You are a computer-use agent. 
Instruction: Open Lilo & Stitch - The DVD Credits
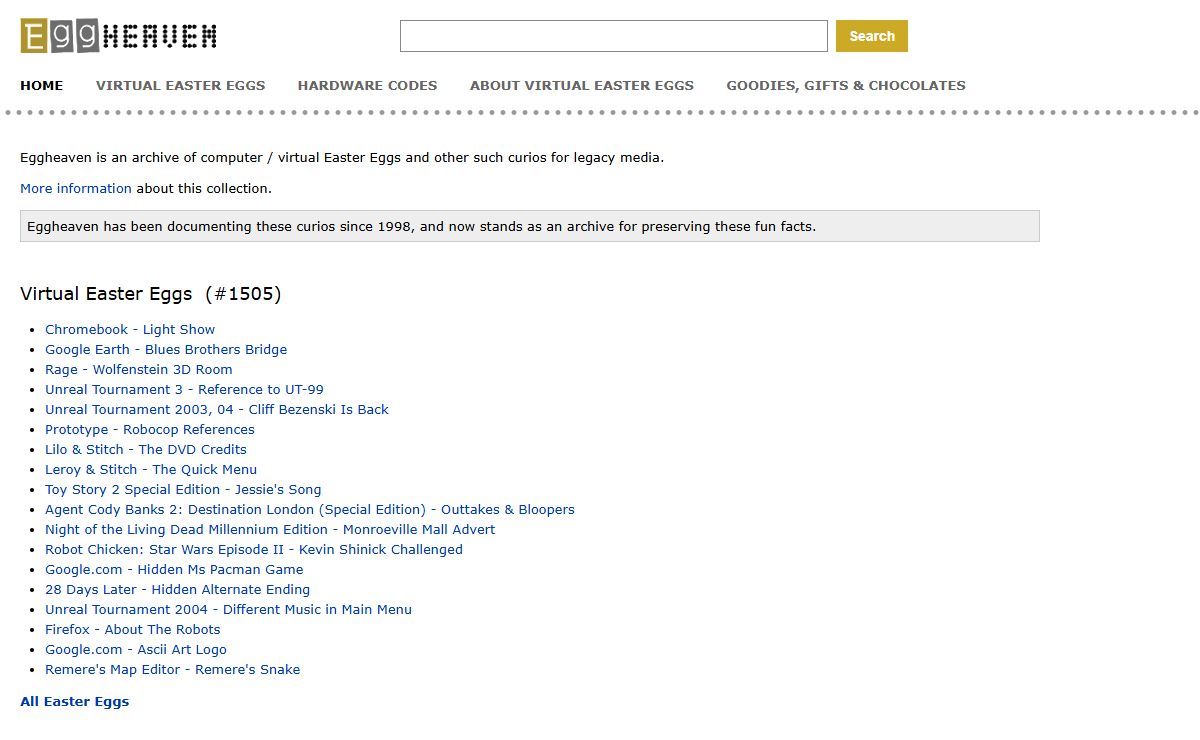[146, 449]
